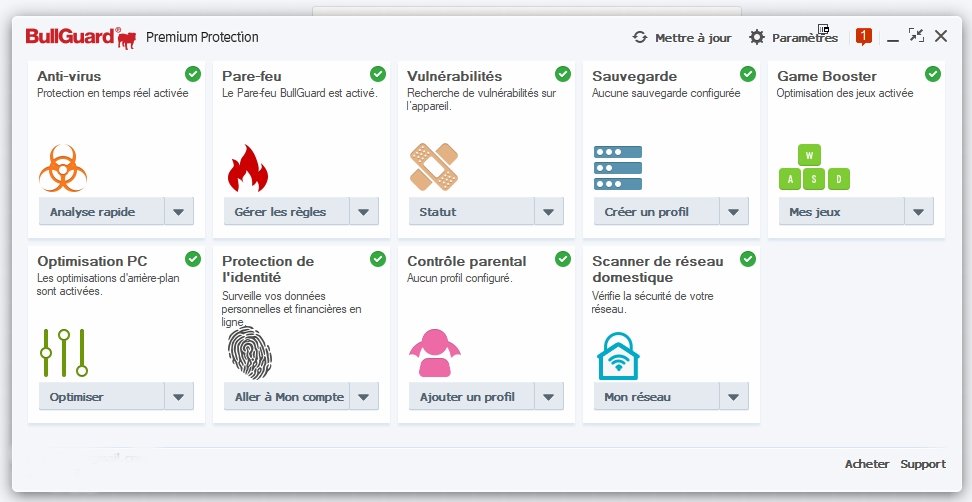Screen dimensions: 972x502
Task: Click the Vulnérabilités green status checkmark
Action: pos(563,74)
